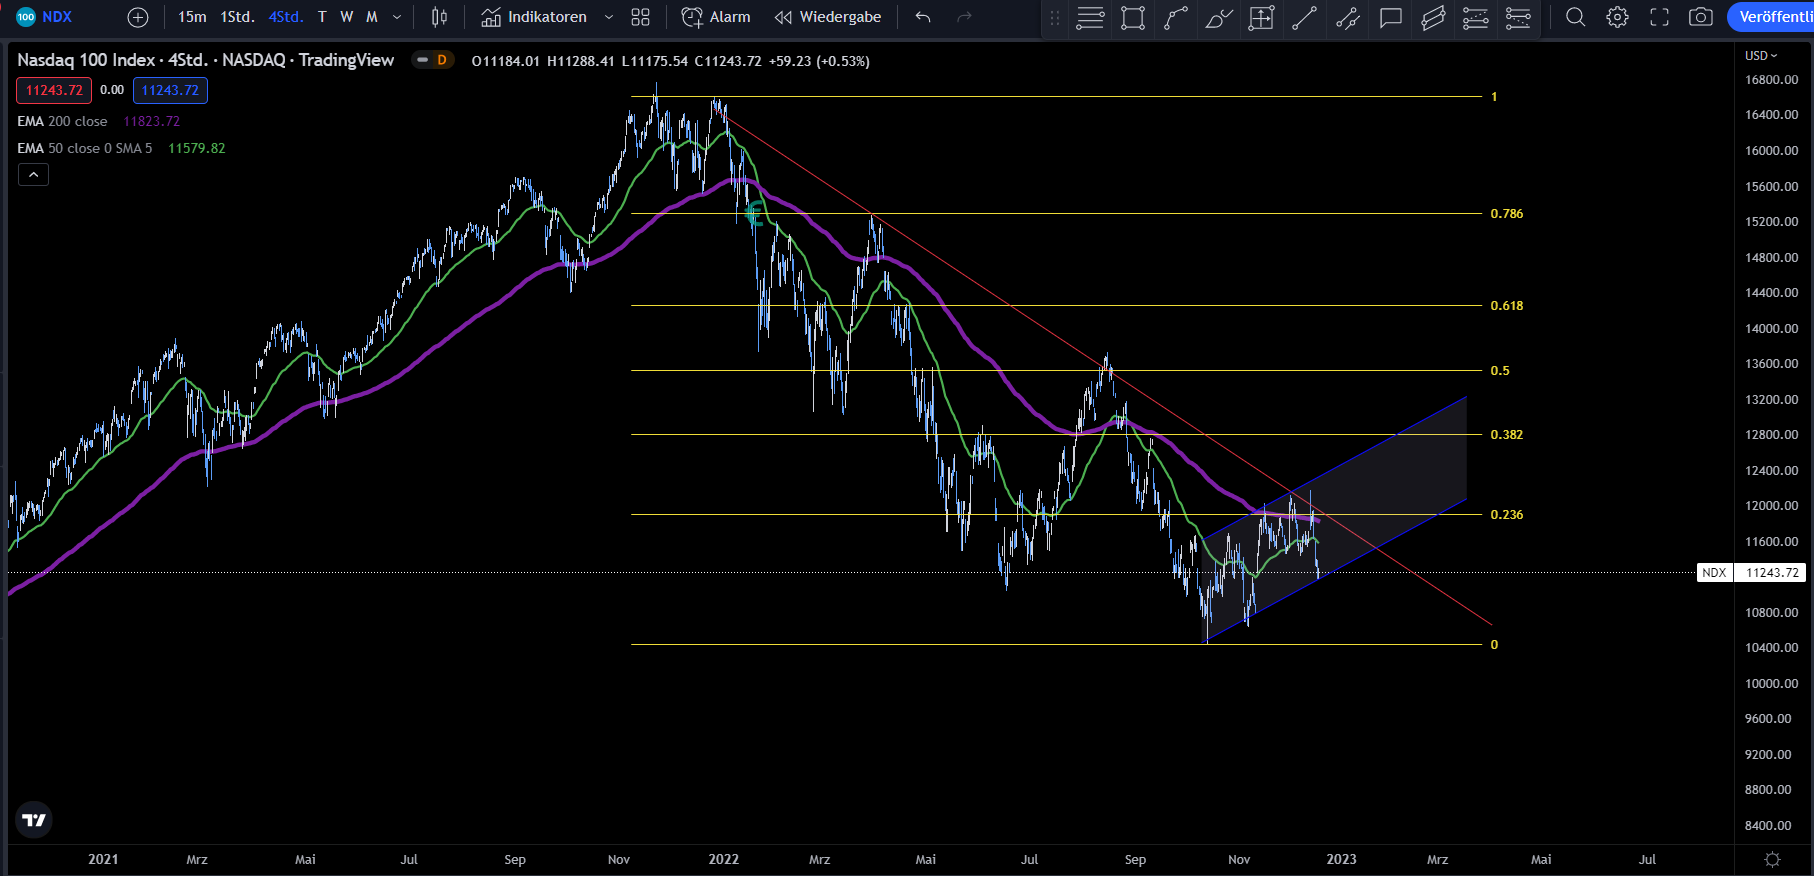1814x876 pixels.
Task: Click the Fibonacci 0.786 level label
Action: tap(1507, 214)
